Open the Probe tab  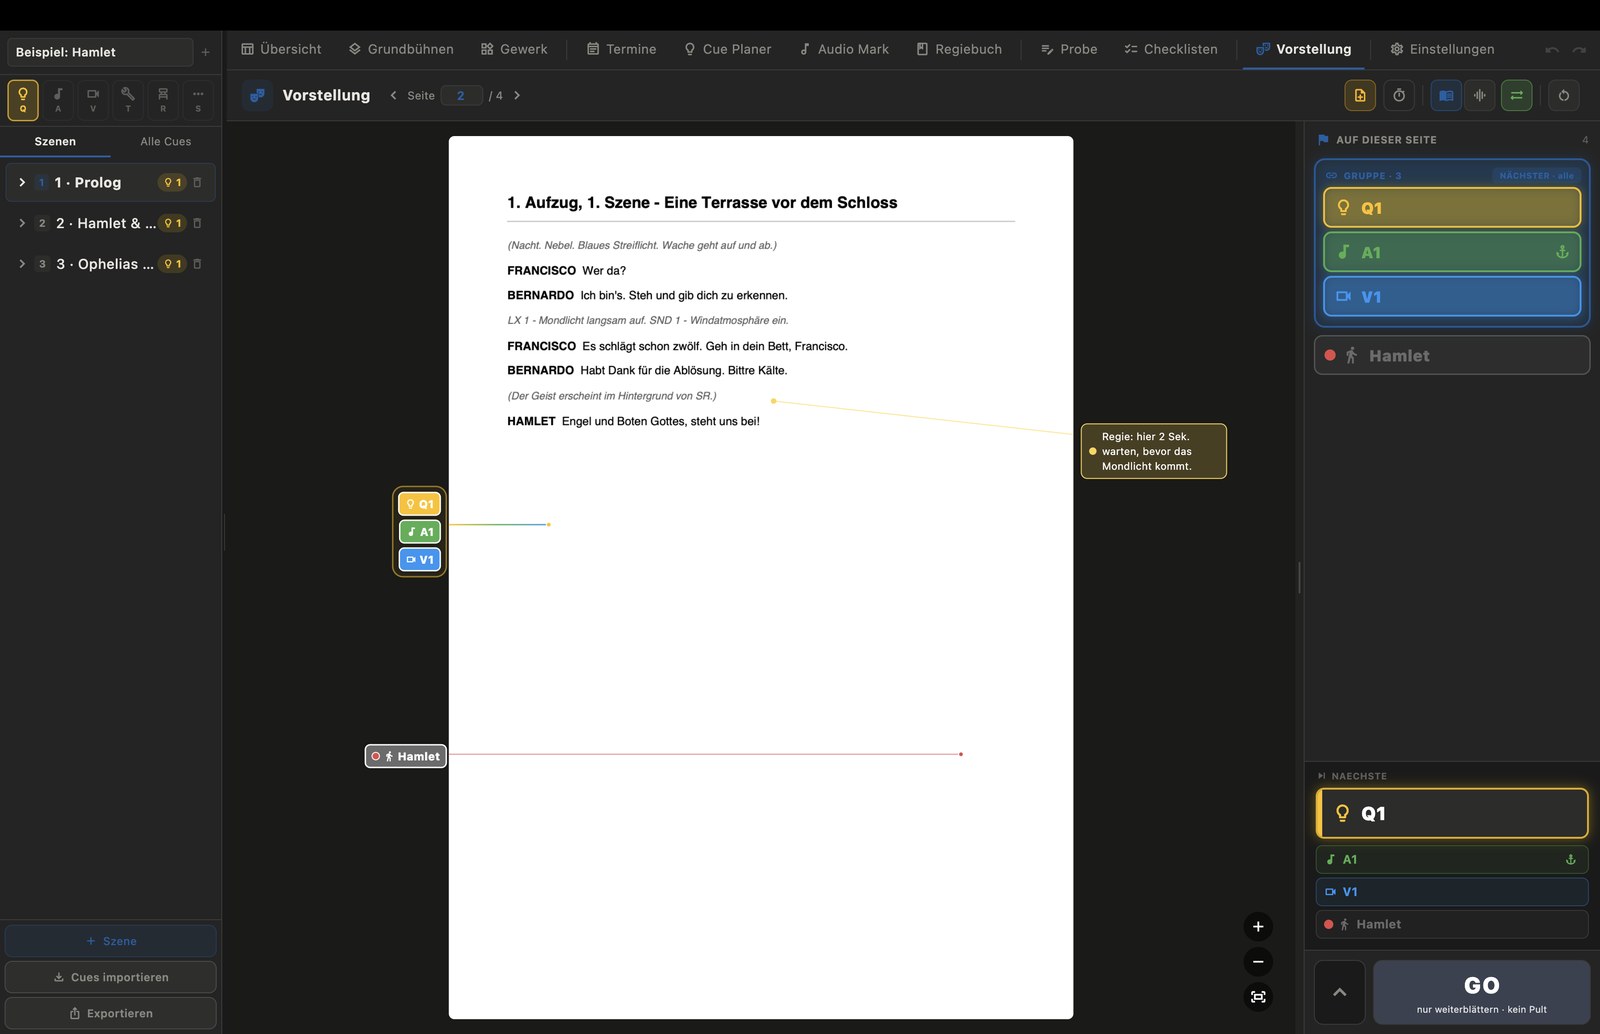point(1069,49)
